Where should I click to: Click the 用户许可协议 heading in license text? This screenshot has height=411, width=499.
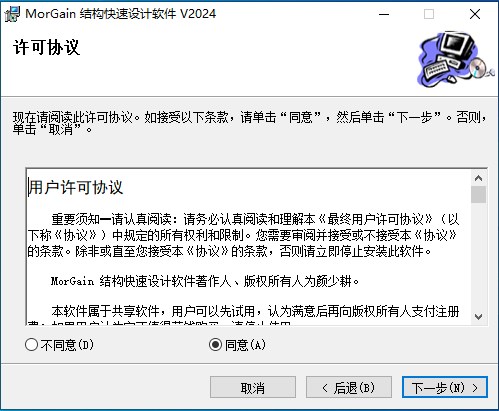76,187
